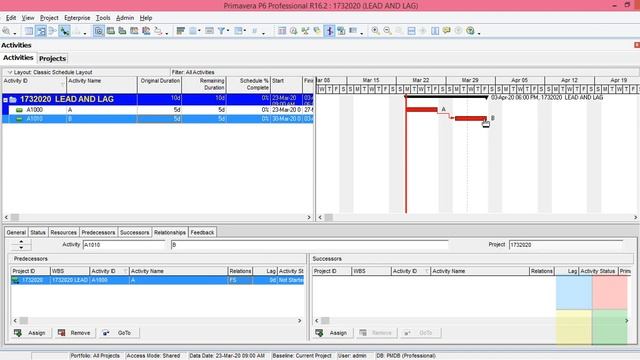The width and height of the screenshot is (640, 360).
Task: Click sort arrow in Successors Activity ID header
Action: tap(427, 271)
